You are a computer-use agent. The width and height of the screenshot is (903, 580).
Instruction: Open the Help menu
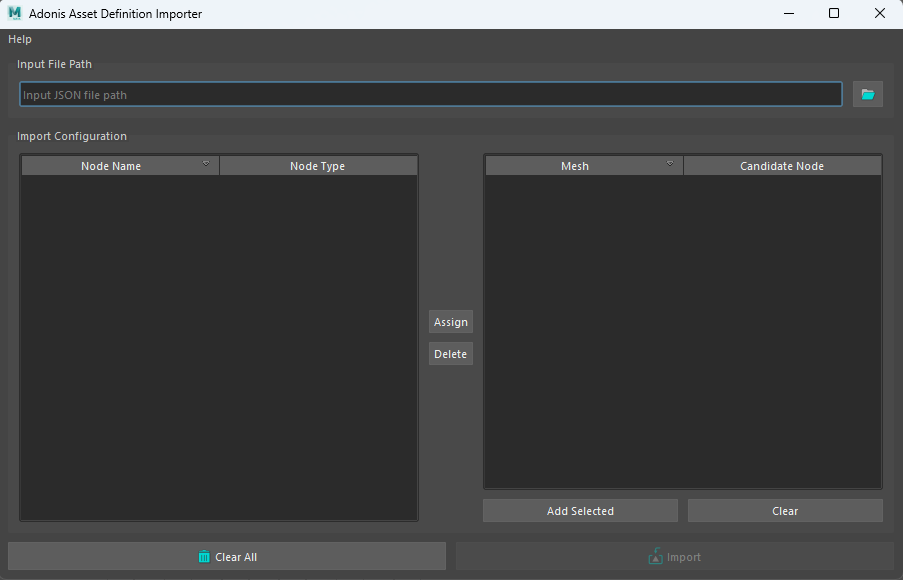click(x=20, y=39)
